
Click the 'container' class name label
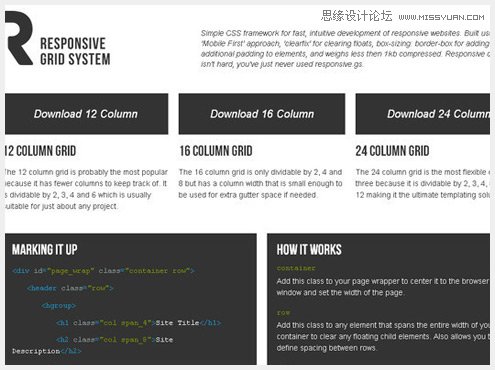[296, 268]
